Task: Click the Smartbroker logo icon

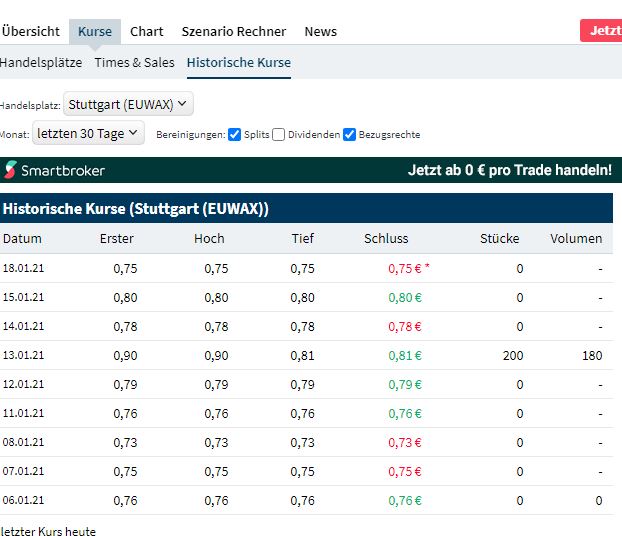Action: (x=11, y=170)
